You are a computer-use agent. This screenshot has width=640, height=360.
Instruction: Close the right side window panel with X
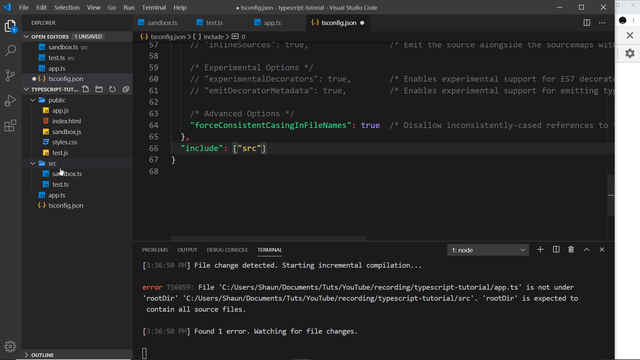tap(630, 36)
